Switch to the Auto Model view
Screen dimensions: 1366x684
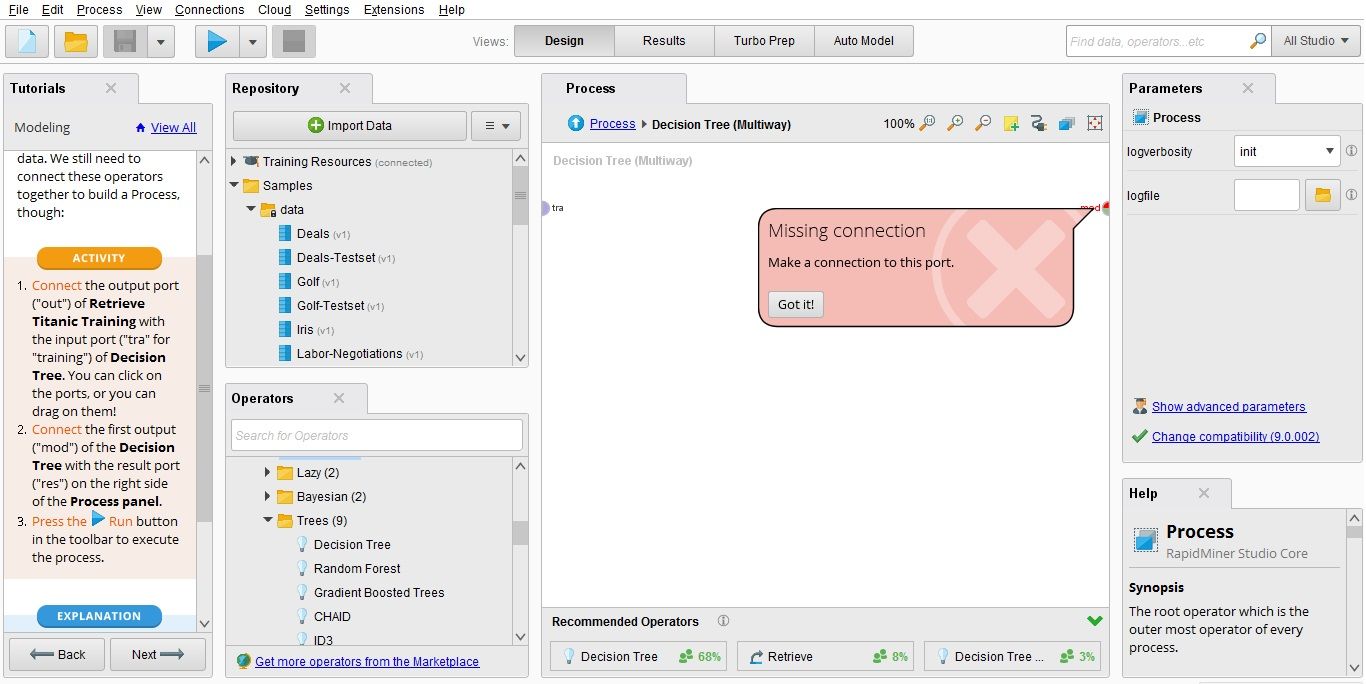[x=863, y=41]
